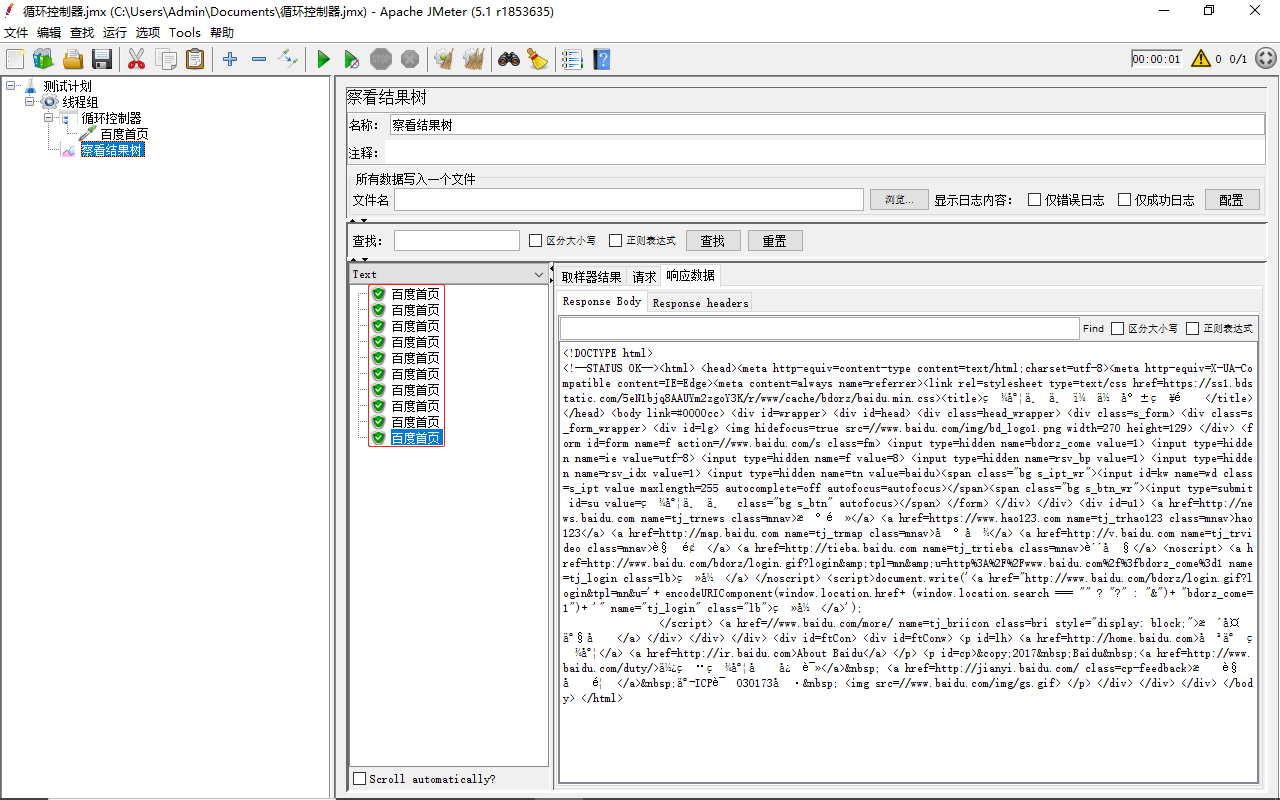Check 正则表达式 beside the Find button
The width and height of the screenshot is (1280, 800).
(x=1192, y=328)
